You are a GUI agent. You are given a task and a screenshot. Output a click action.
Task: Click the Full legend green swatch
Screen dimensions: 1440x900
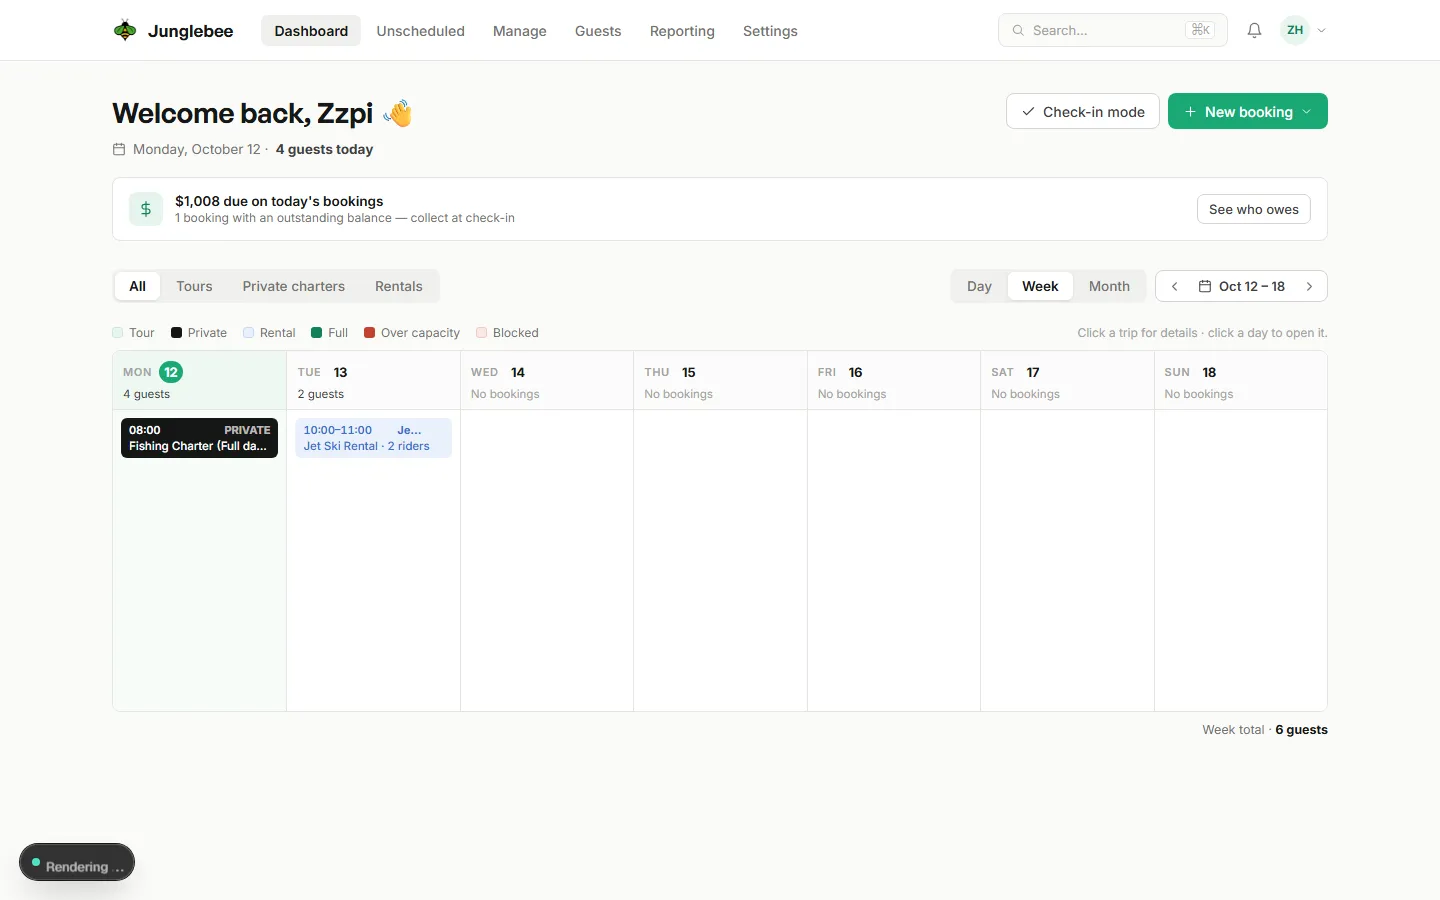pyautogui.click(x=317, y=333)
